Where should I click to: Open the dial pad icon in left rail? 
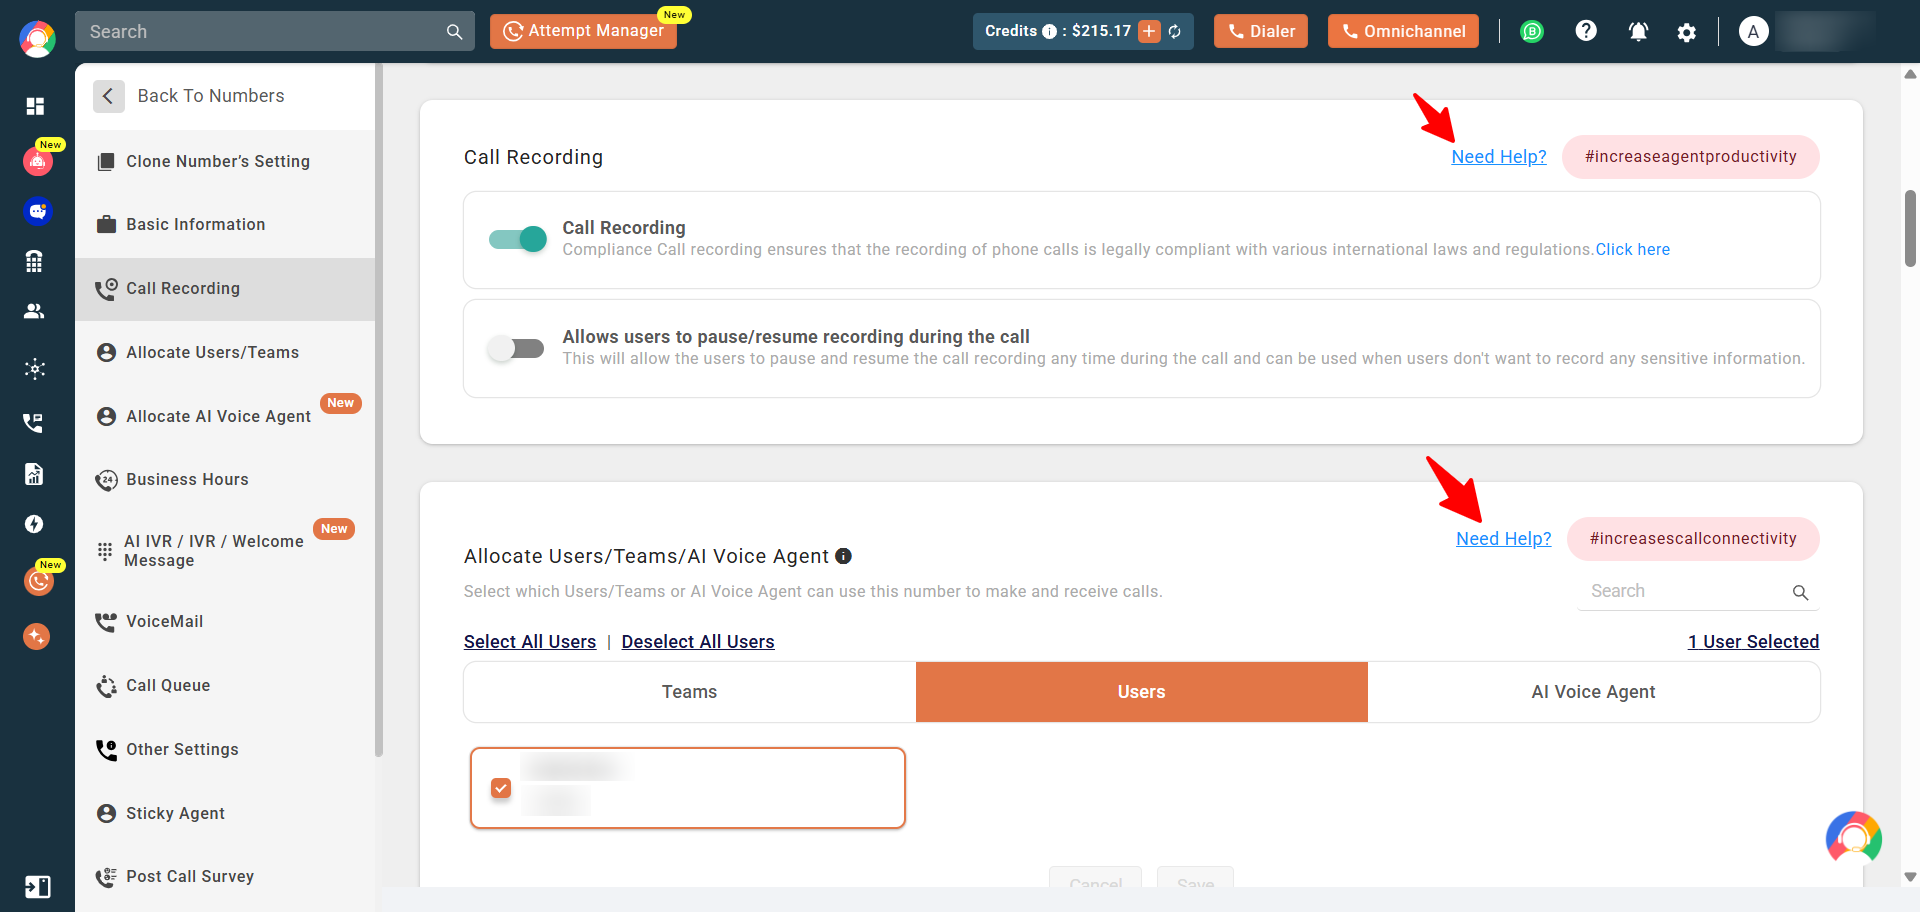click(x=34, y=261)
